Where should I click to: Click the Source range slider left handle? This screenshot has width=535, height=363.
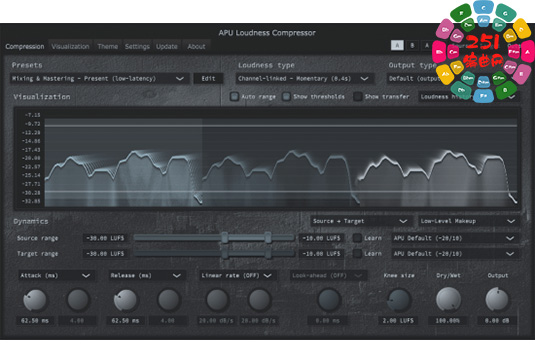[x=225, y=237]
